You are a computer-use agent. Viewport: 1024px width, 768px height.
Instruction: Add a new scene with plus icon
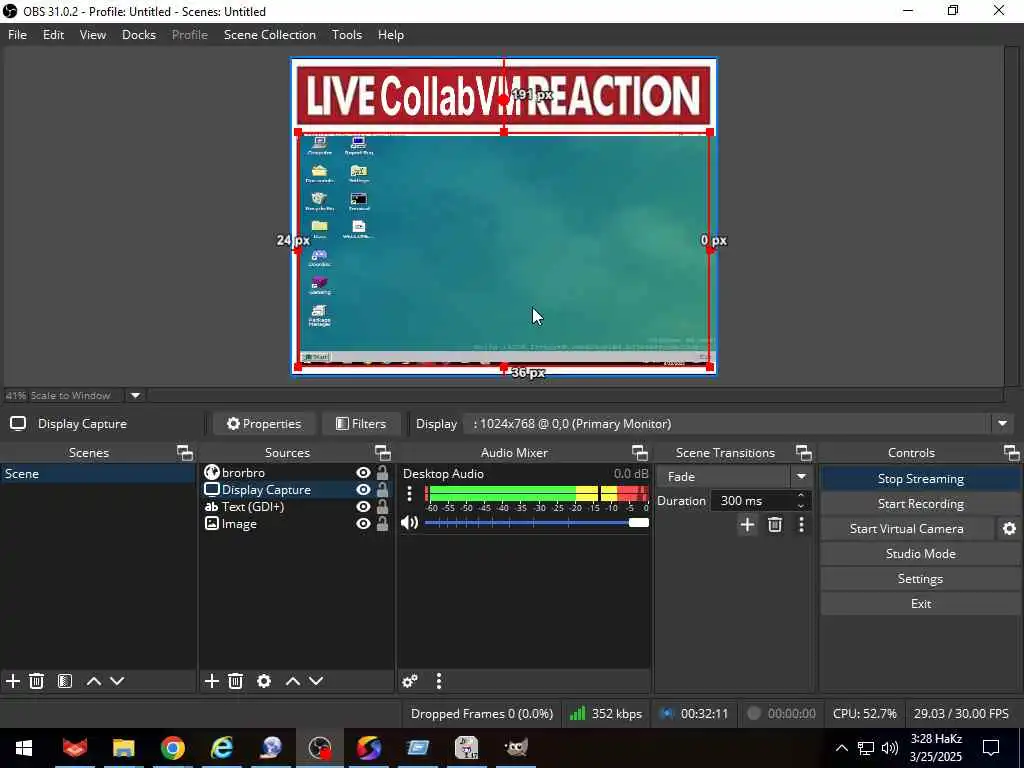[12, 681]
